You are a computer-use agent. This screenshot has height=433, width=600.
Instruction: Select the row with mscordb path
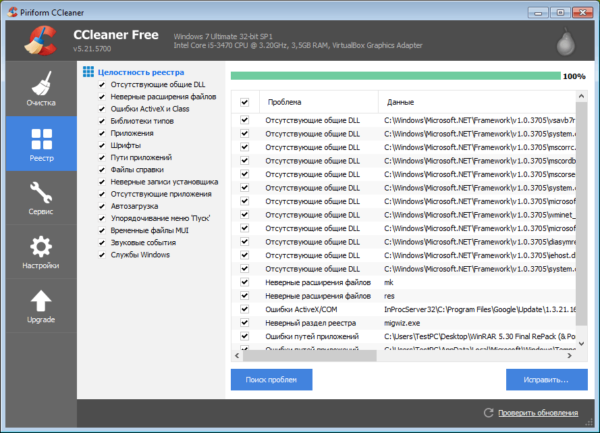(403, 161)
